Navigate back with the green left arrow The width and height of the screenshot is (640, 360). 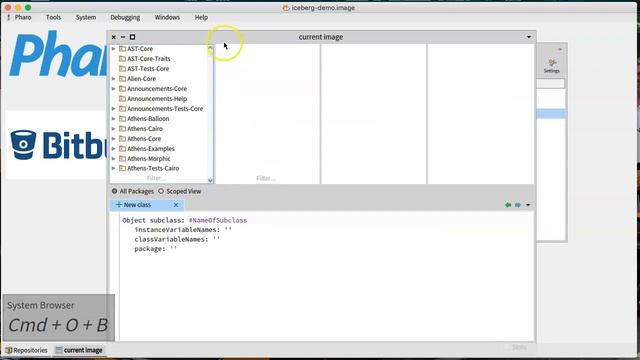(x=508, y=205)
